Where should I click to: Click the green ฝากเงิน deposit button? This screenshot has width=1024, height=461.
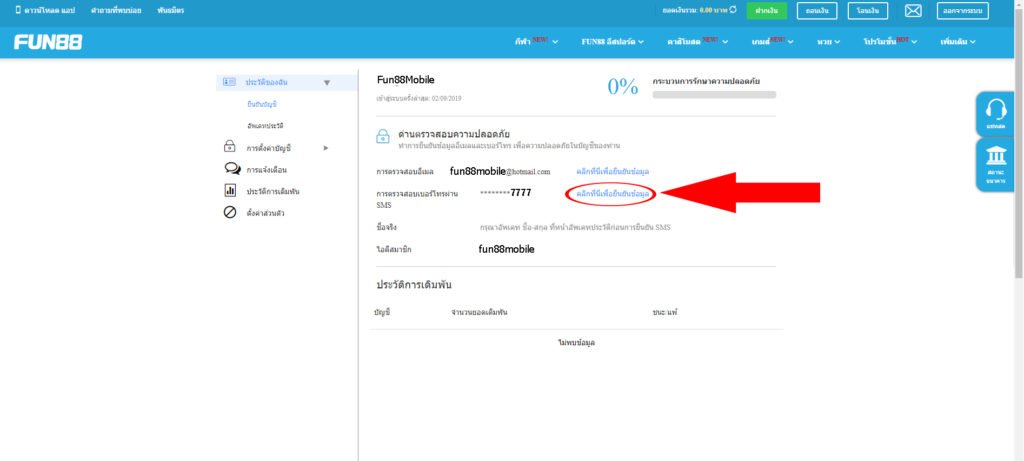[x=766, y=11]
